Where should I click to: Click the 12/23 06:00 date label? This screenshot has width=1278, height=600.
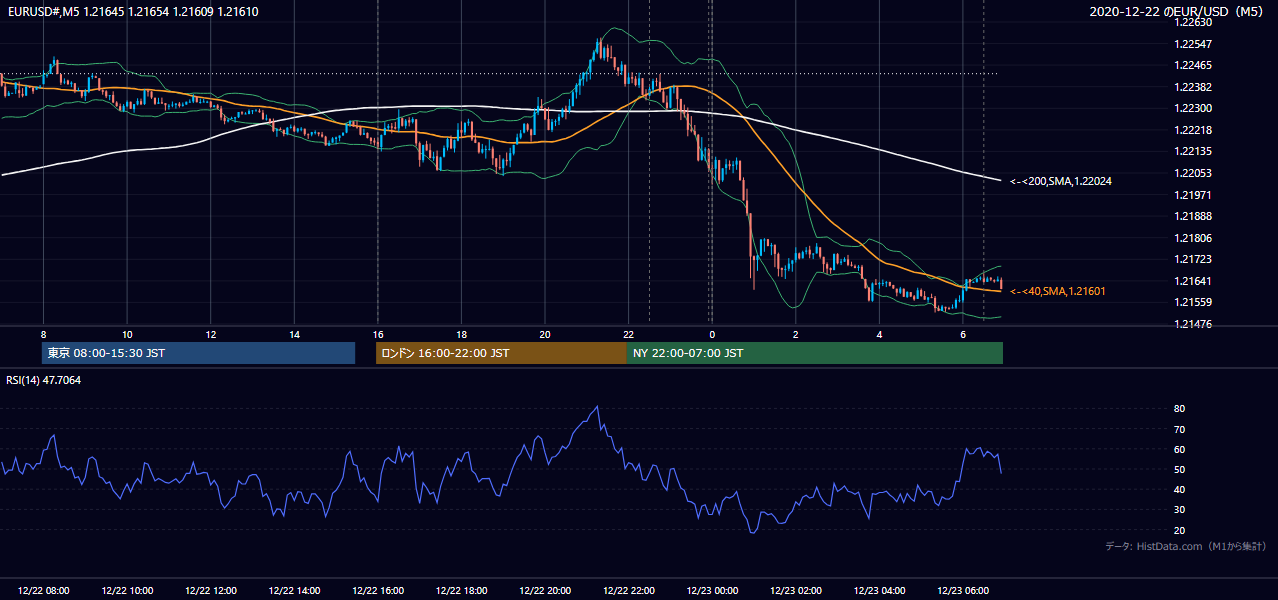pyautogui.click(x=963, y=591)
